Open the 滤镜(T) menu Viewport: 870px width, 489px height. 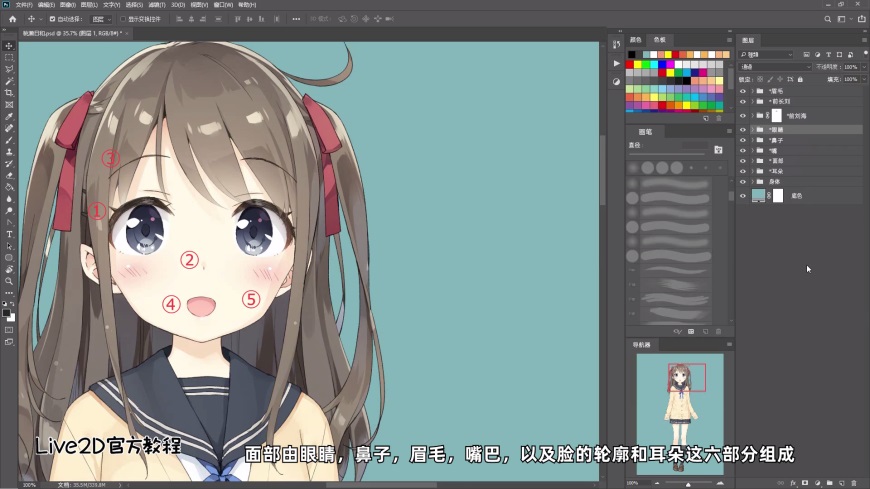point(157,4)
